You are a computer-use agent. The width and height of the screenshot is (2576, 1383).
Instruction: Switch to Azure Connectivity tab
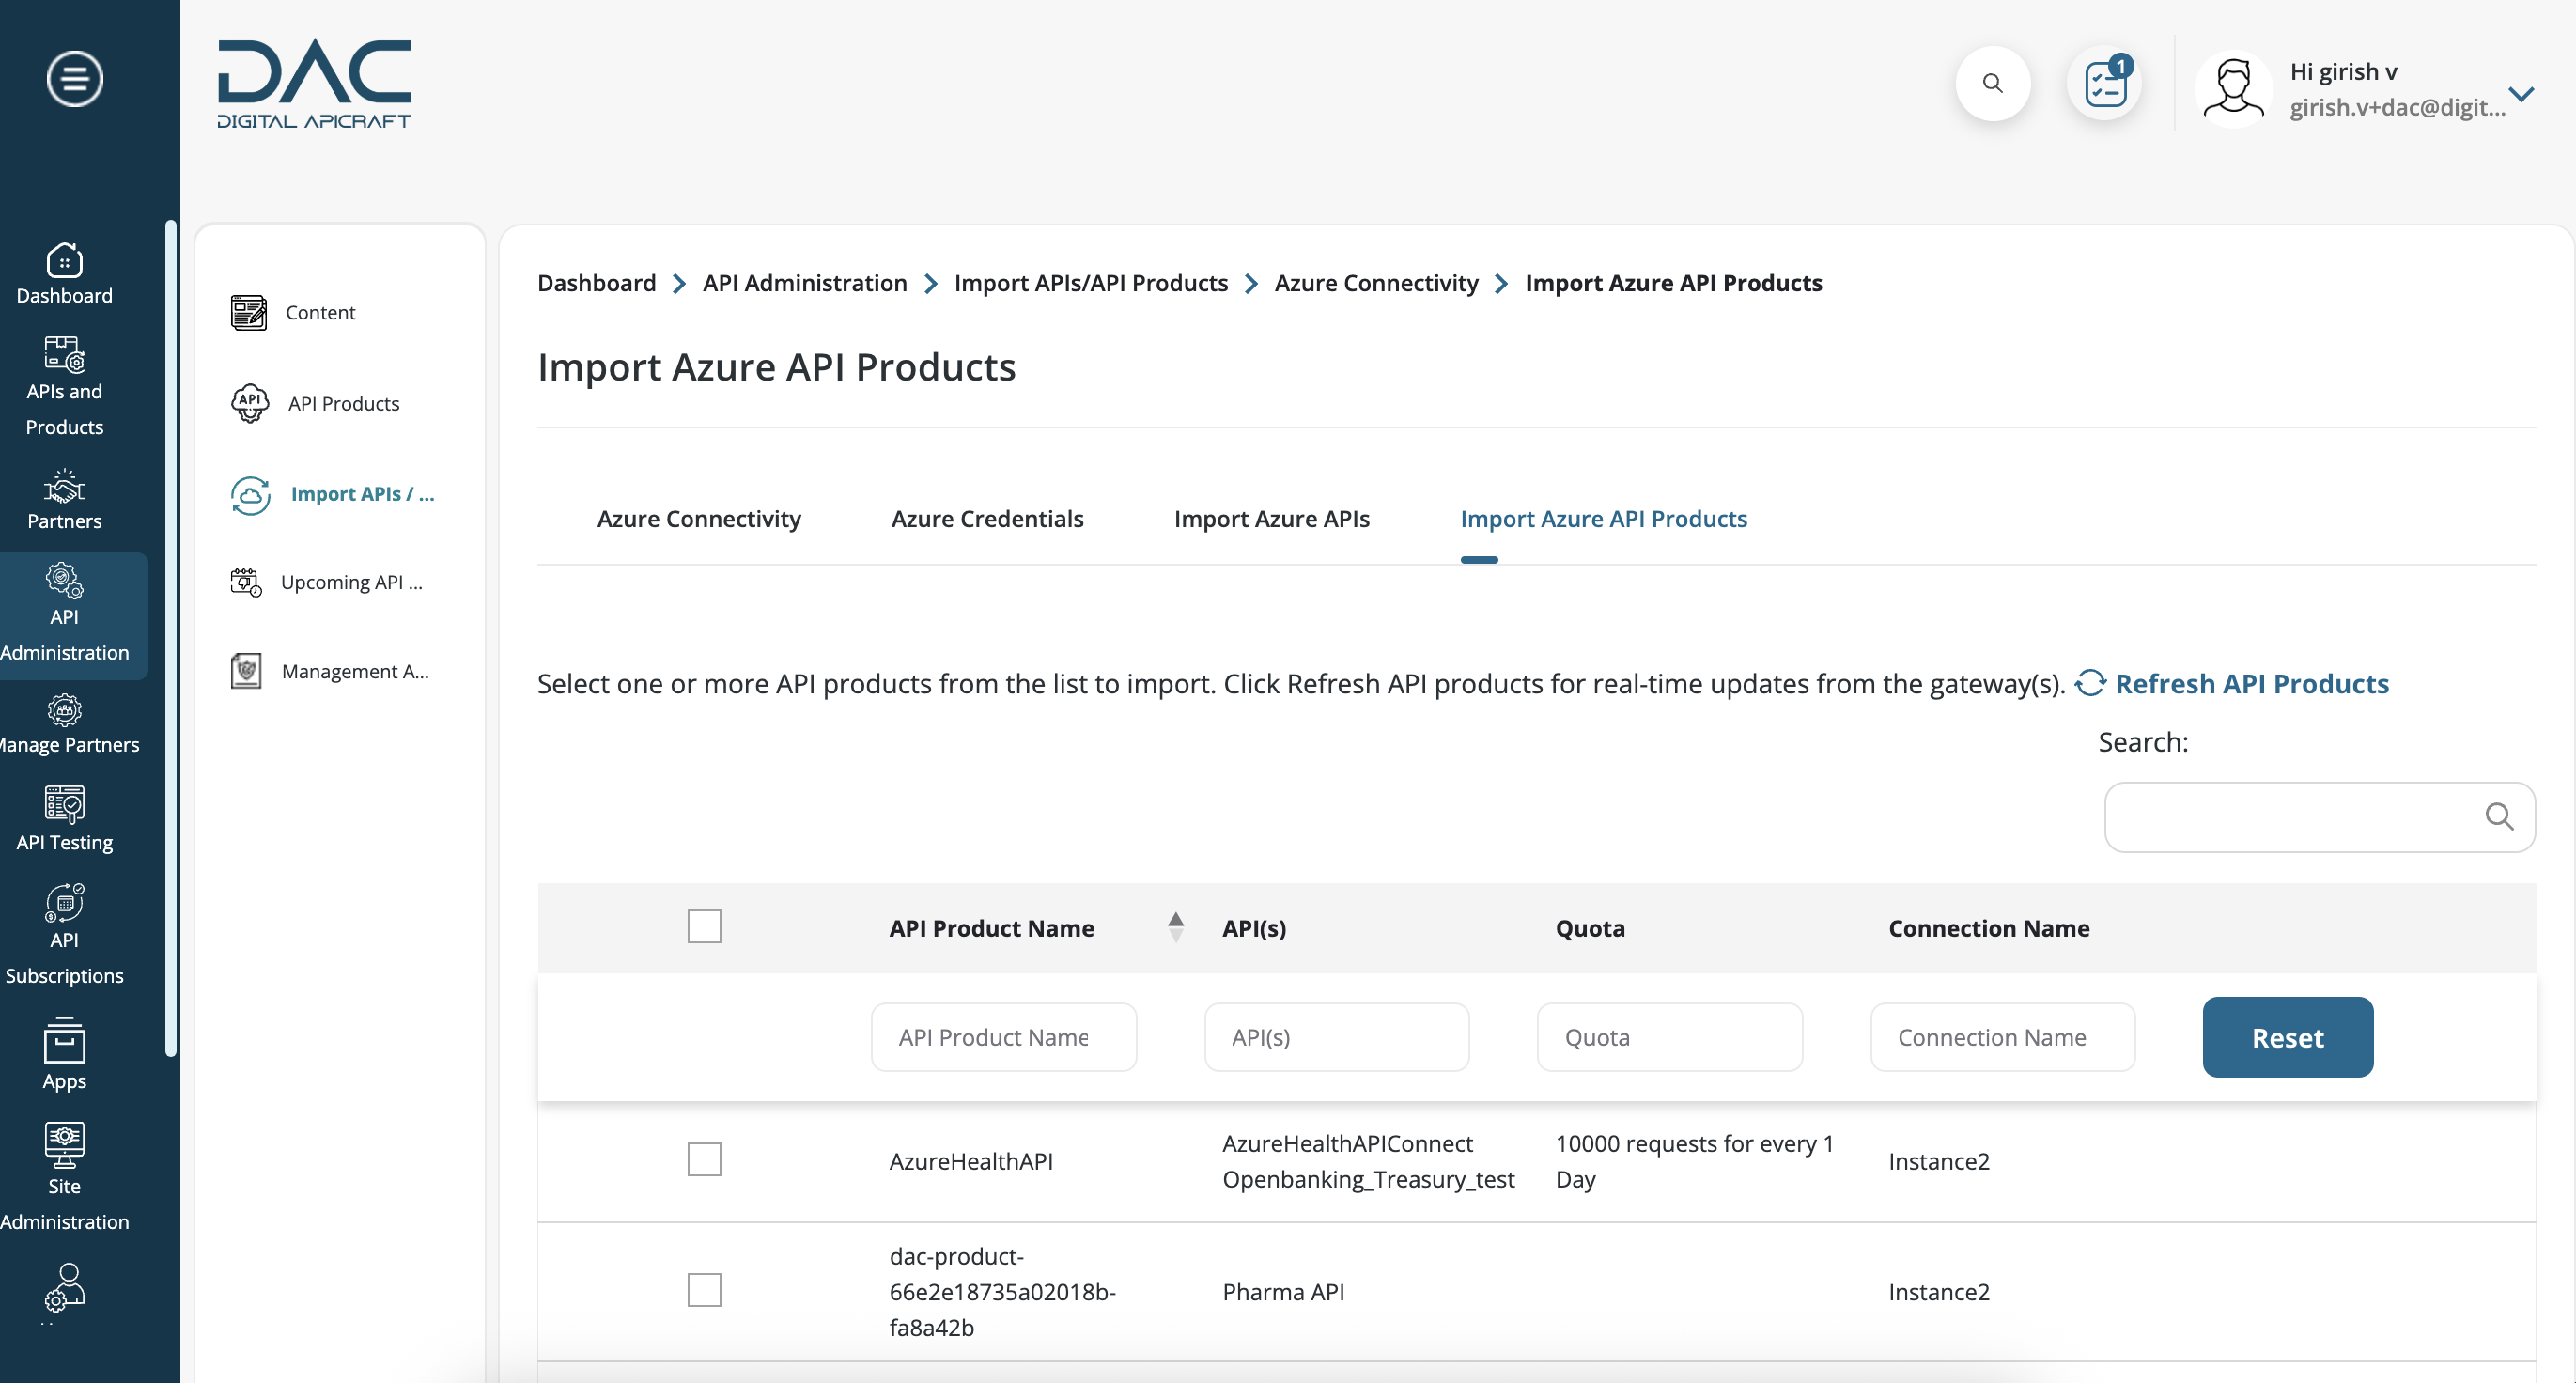pos(698,519)
